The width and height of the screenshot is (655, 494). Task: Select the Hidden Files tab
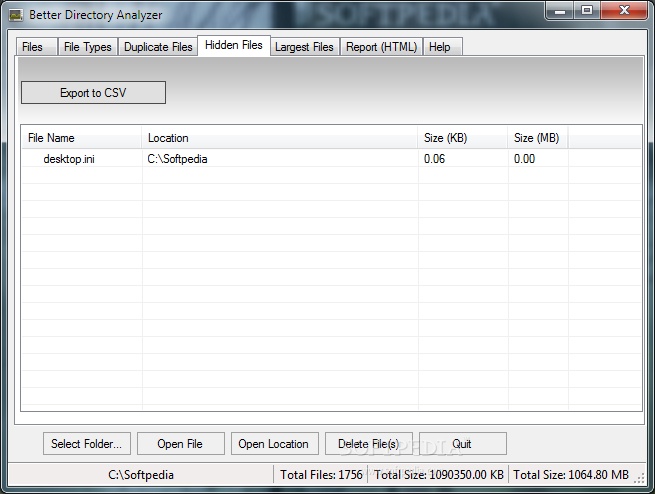pyautogui.click(x=234, y=45)
